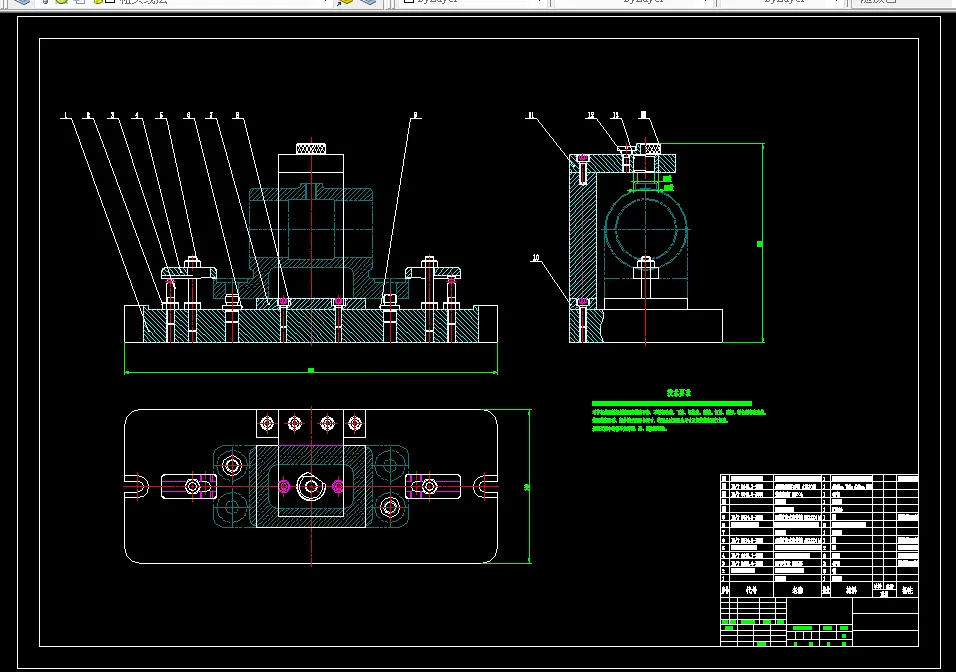Click the knurled knob atop front view
The height and width of the screenshot is (672, 956).
tap(310, 150)
